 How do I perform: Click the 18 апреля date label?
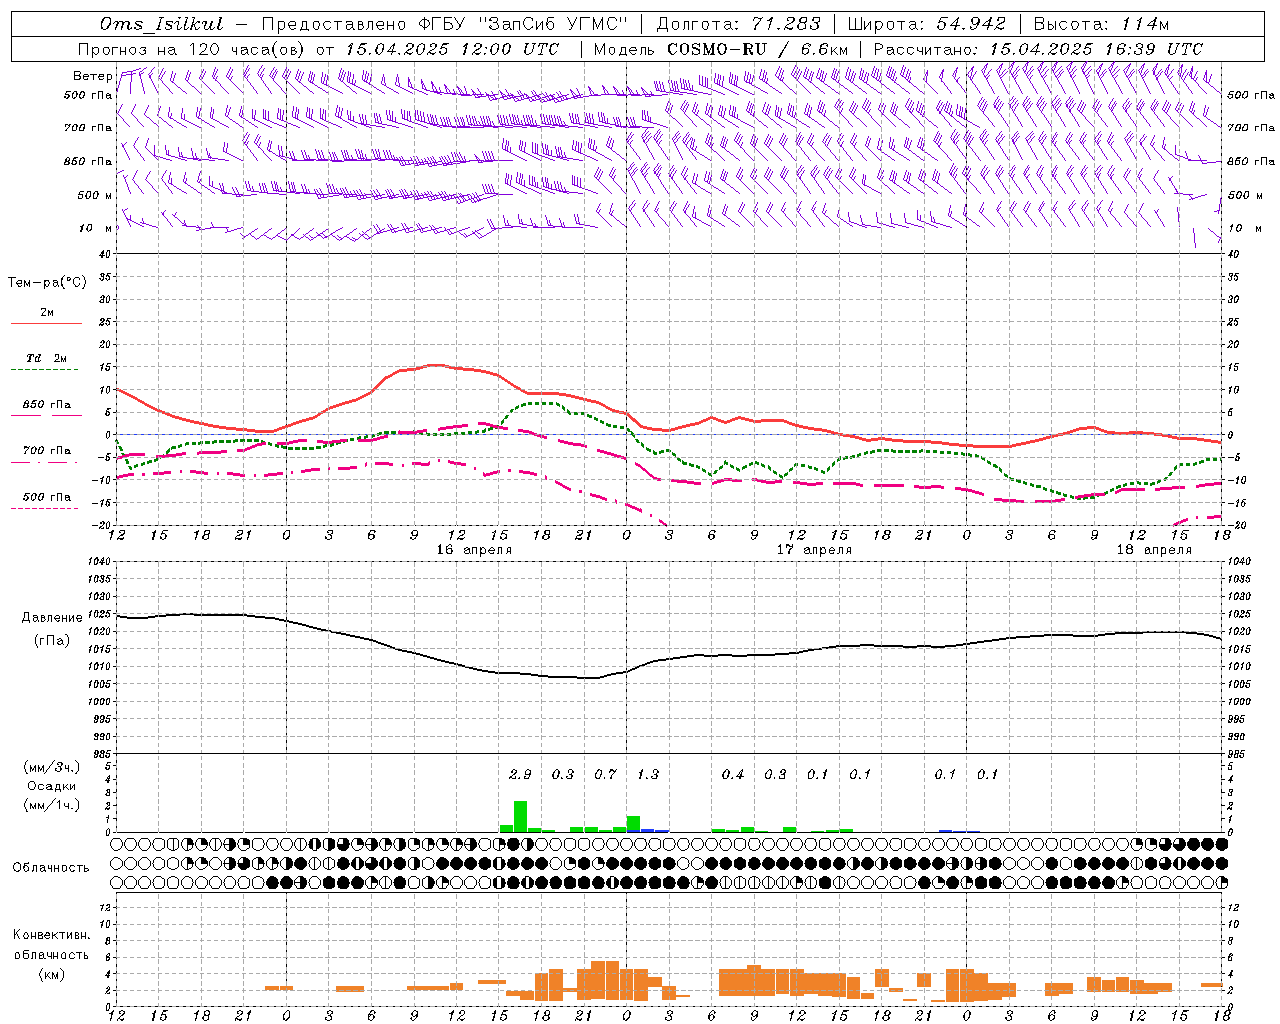(1154, 549)
